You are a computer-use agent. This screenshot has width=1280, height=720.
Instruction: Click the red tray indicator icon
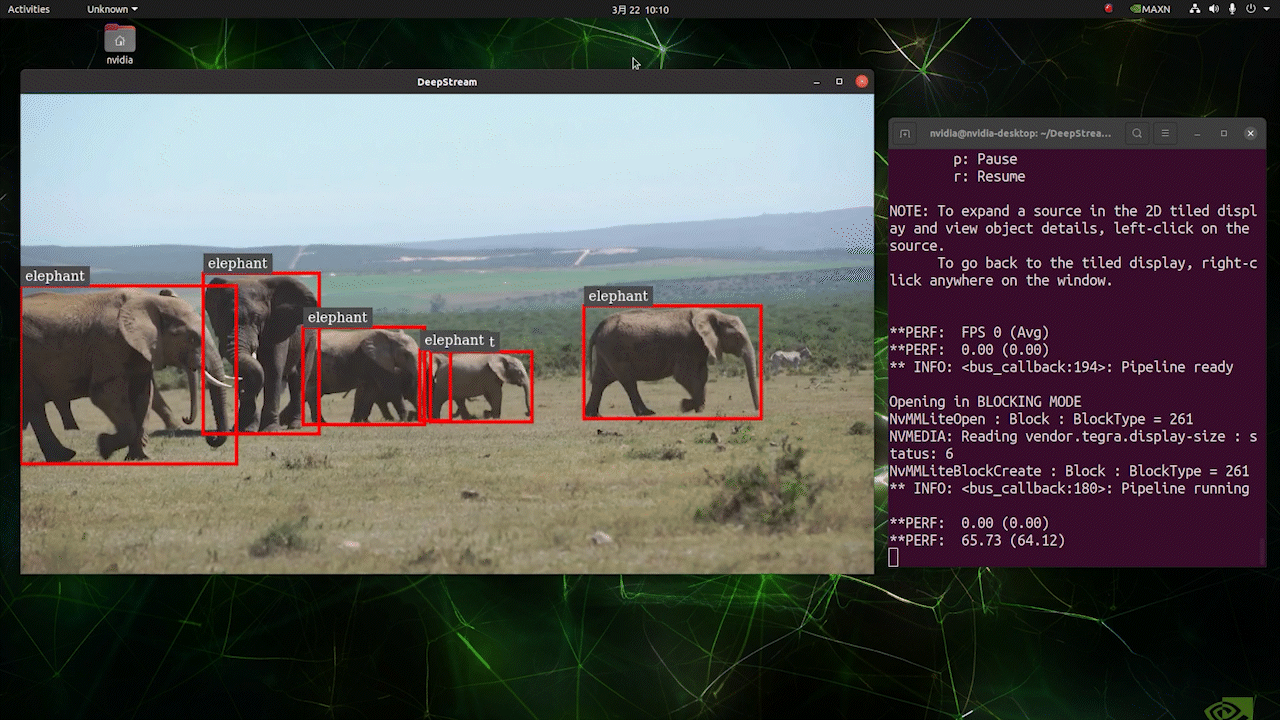click(1108, 9)
